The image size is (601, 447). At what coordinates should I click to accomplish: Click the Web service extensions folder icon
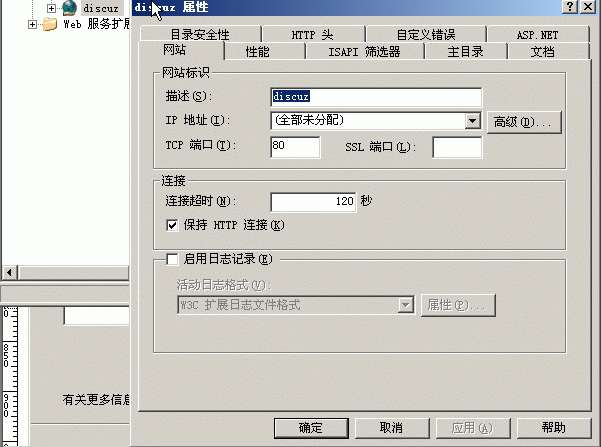(x=50, y=24)
